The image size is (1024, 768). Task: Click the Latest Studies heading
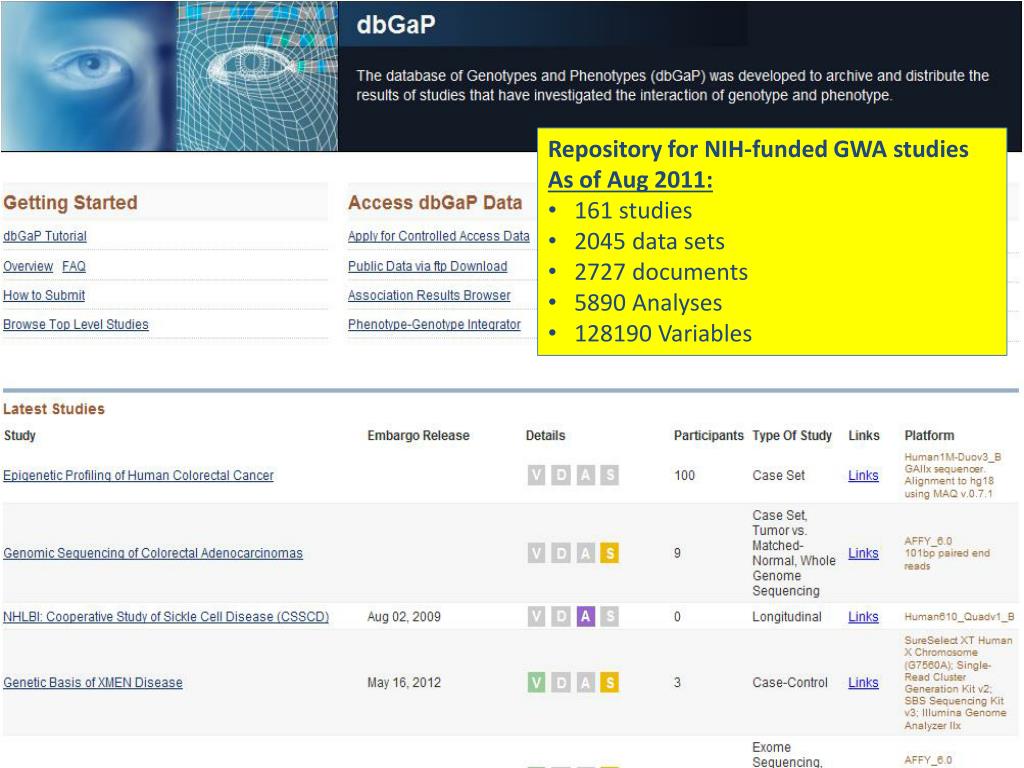pyautogui.click(x=54, y=409)
